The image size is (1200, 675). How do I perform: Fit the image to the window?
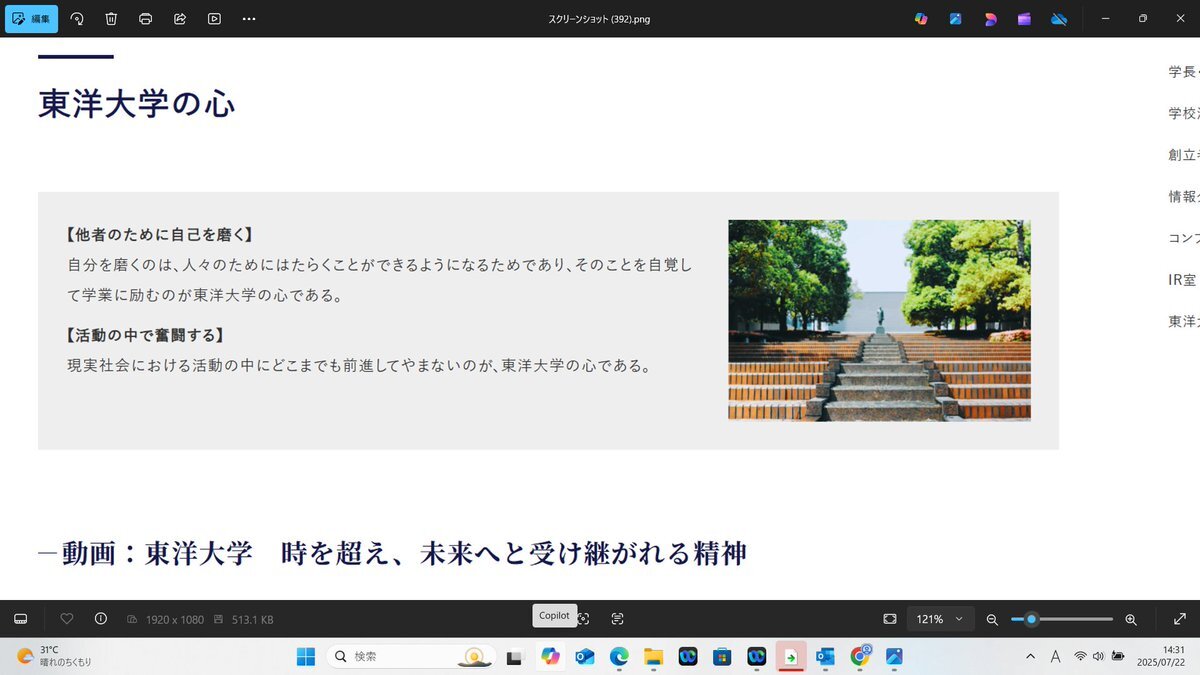(890, 619)
